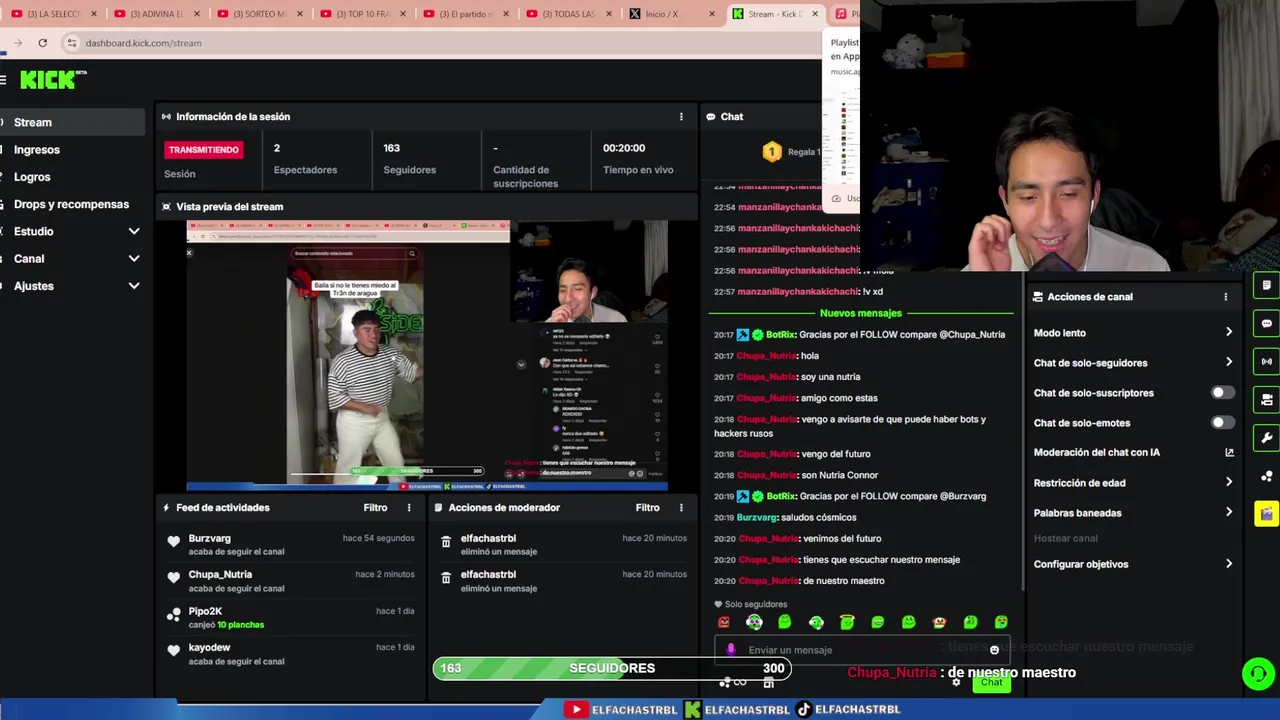Image resolution: width=1280 pixels, height=720 pixels.
Task: Open the broadcast signal widget in the right sidebar
Action: tap(1266, 362)
